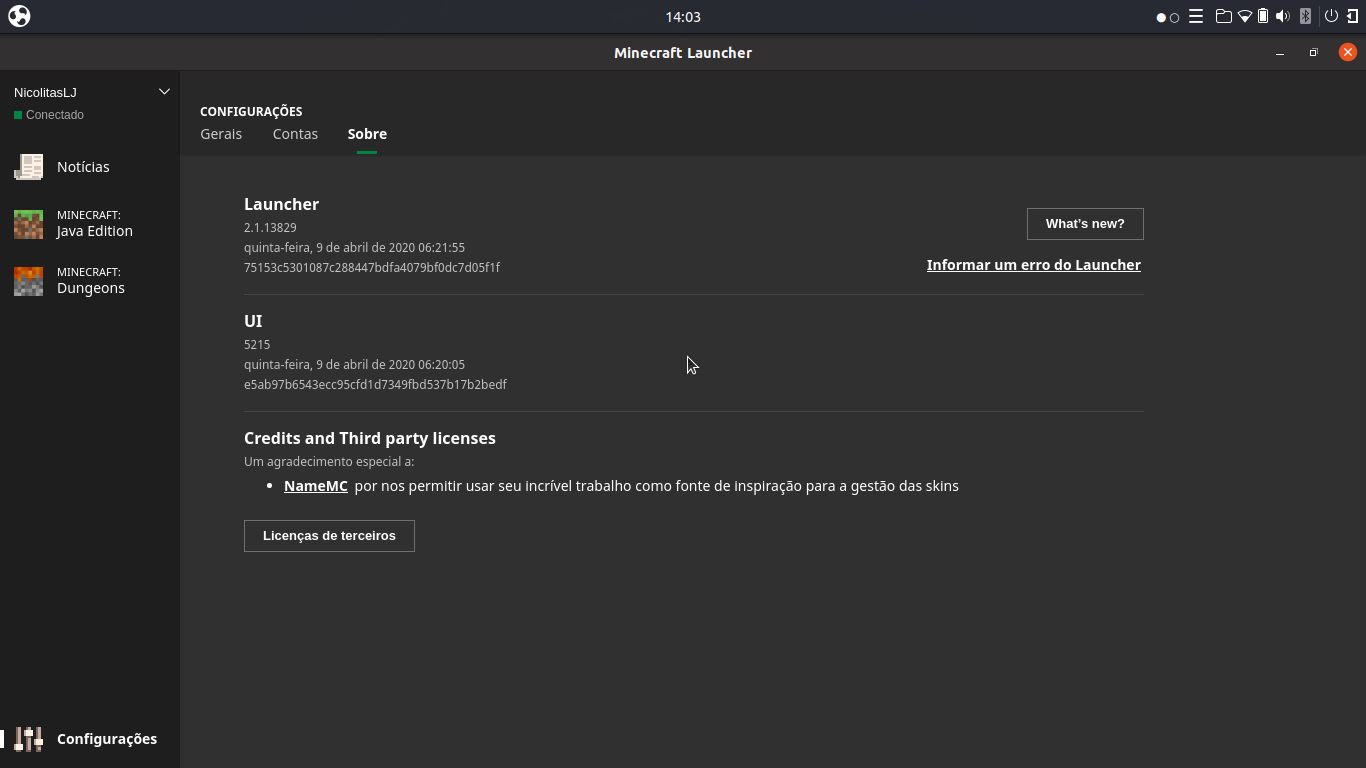Click the launcher build date ending 06:21:55
The height and width of the screenshot is (768, 1366).
pos(354,248)
